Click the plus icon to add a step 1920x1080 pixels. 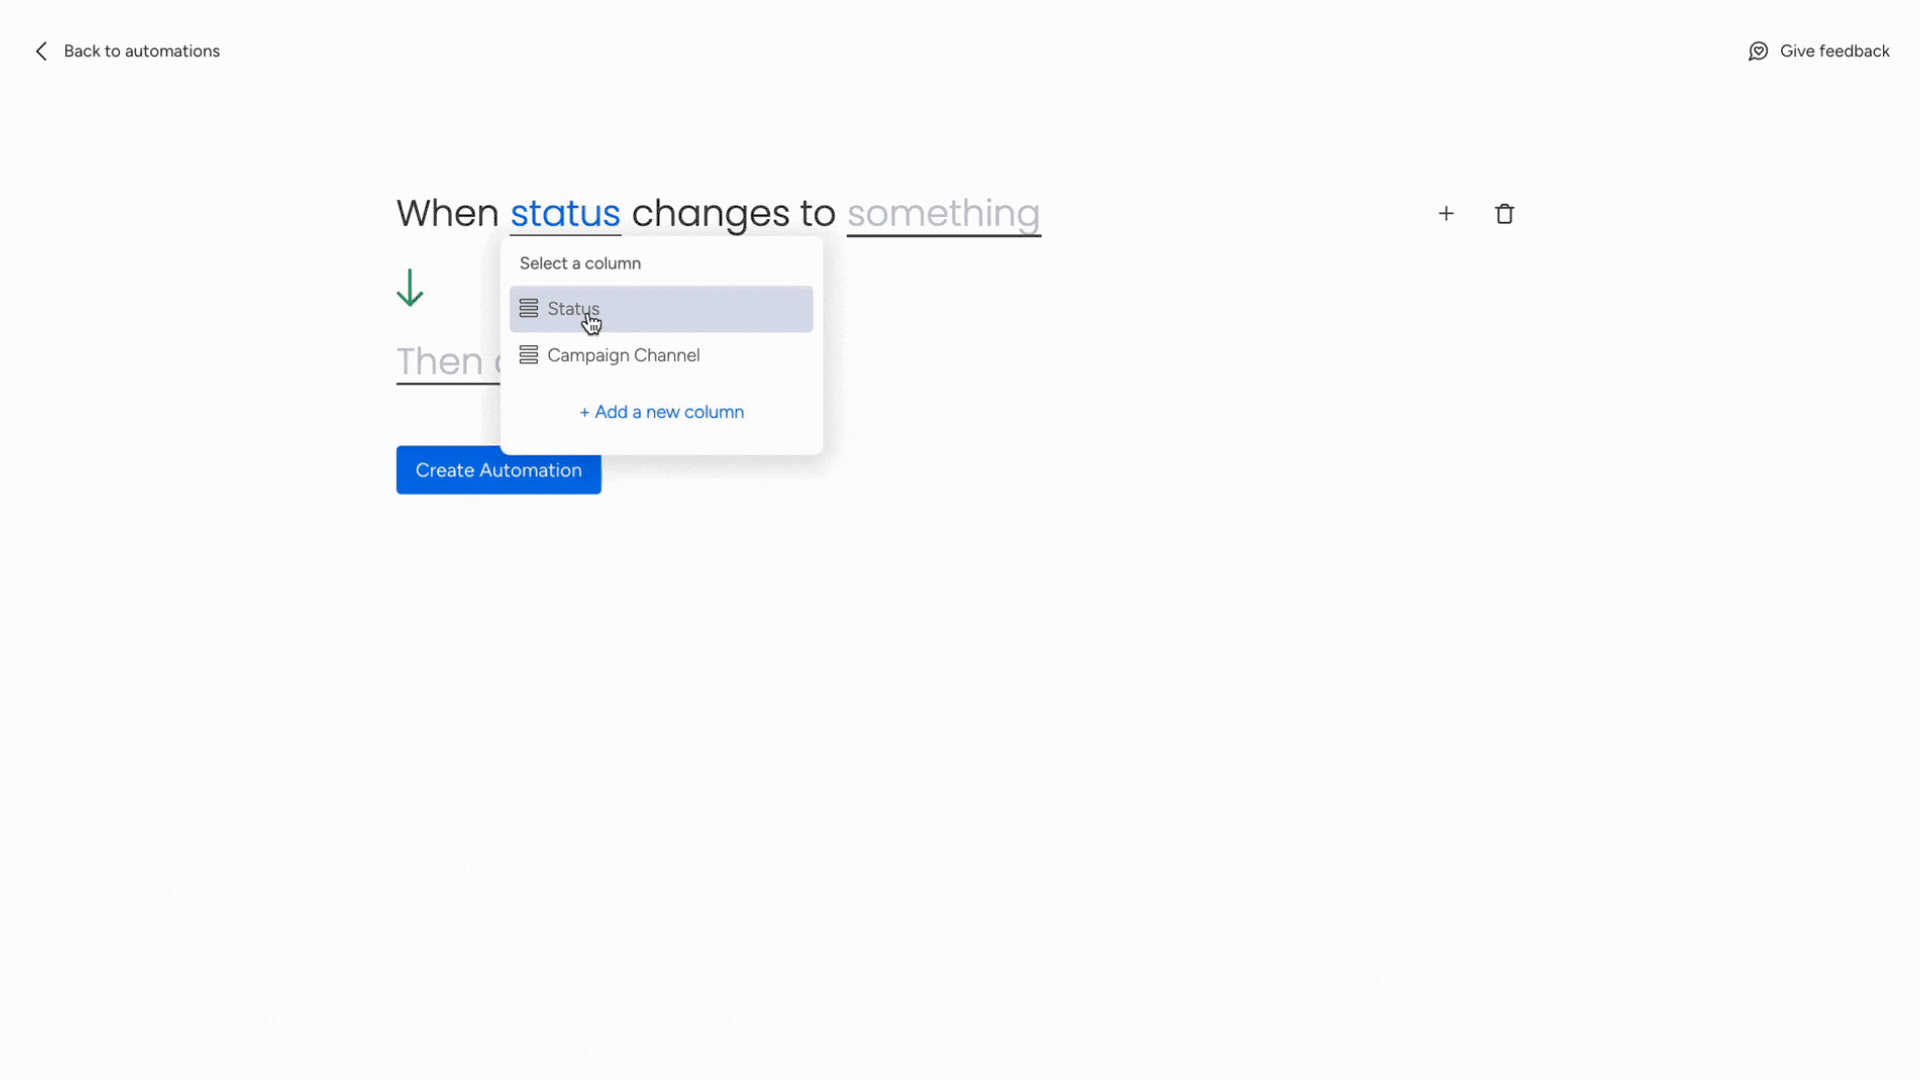coord(1446,213)
